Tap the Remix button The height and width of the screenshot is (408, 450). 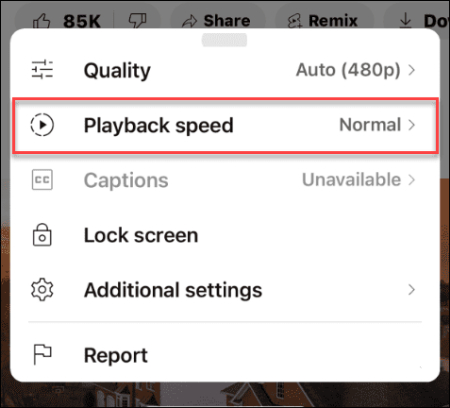[x=323, y=21]
